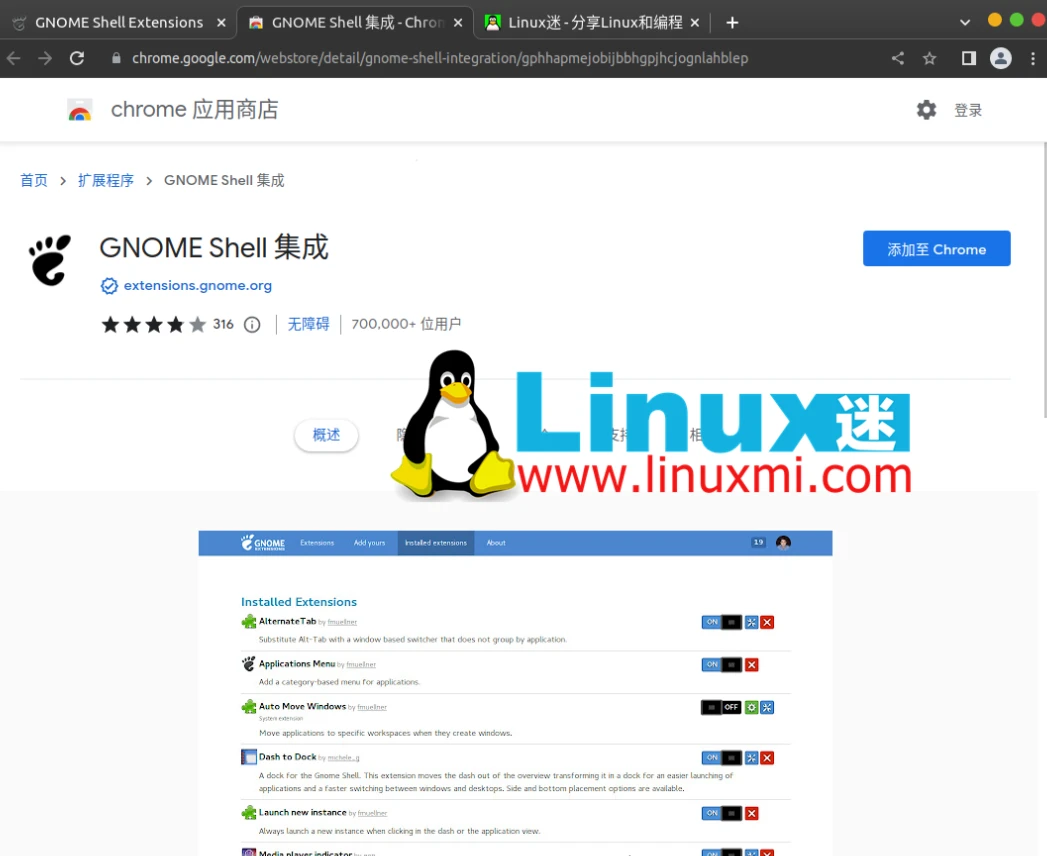The width and height of the screenshot is (1047, 856).
Task: Click the chrome 应用商店 store title
Action: [194, 110]
